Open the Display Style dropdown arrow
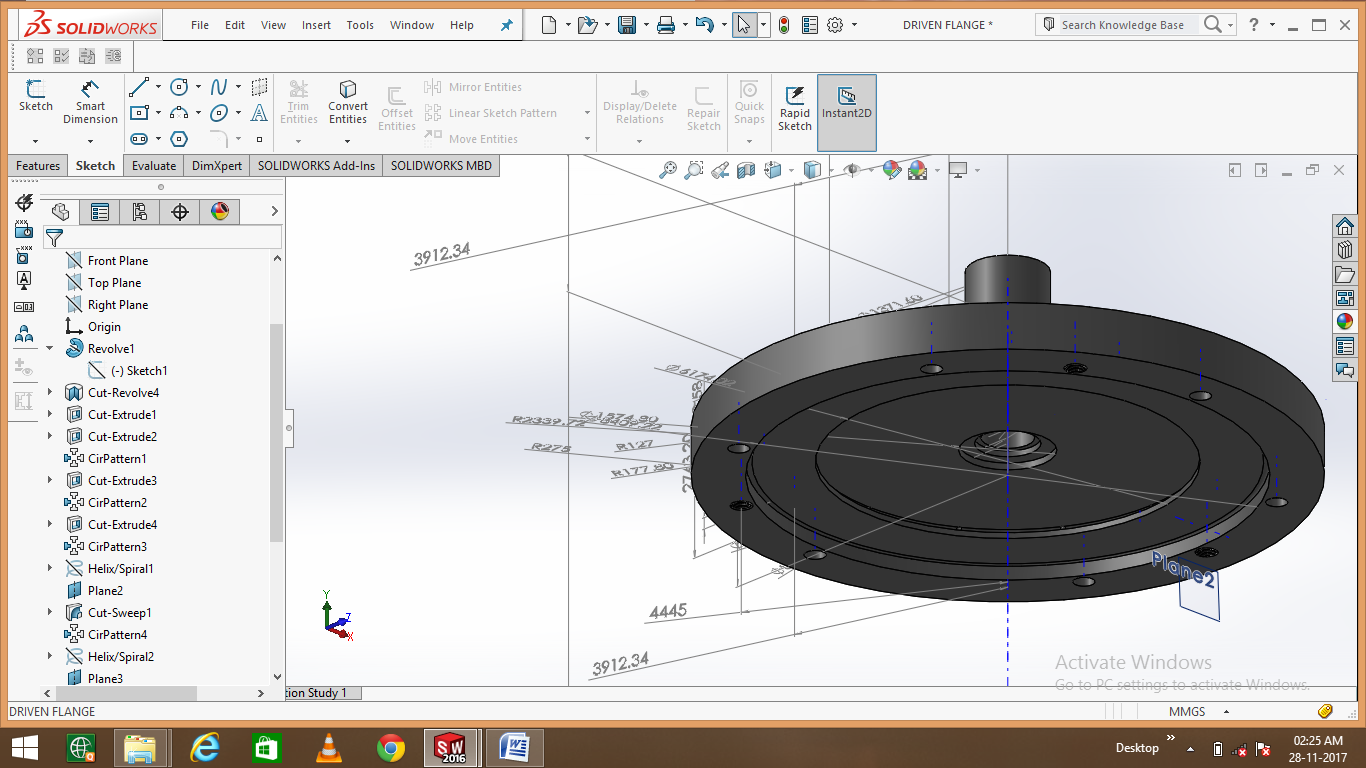The image size is (1366, 768). coord(831,170)
